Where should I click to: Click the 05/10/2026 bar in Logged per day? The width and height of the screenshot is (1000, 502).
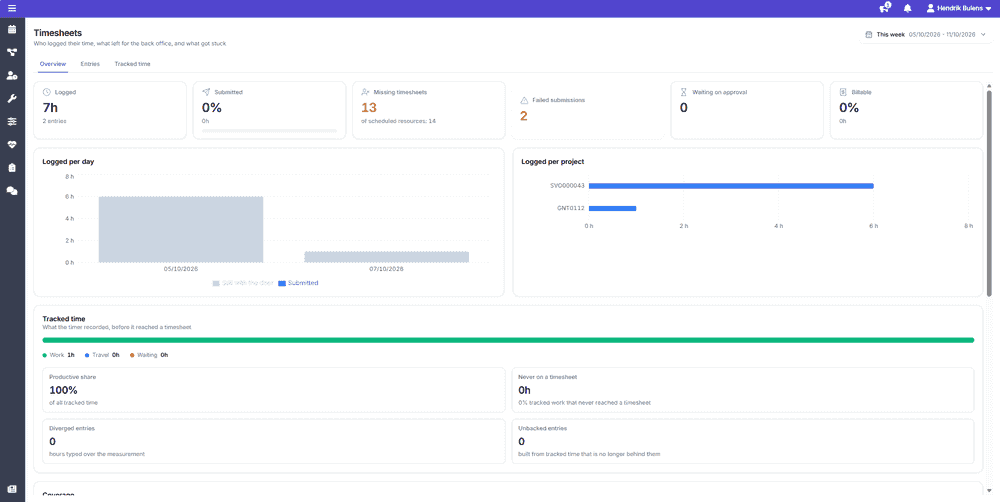tap(181, 230)
